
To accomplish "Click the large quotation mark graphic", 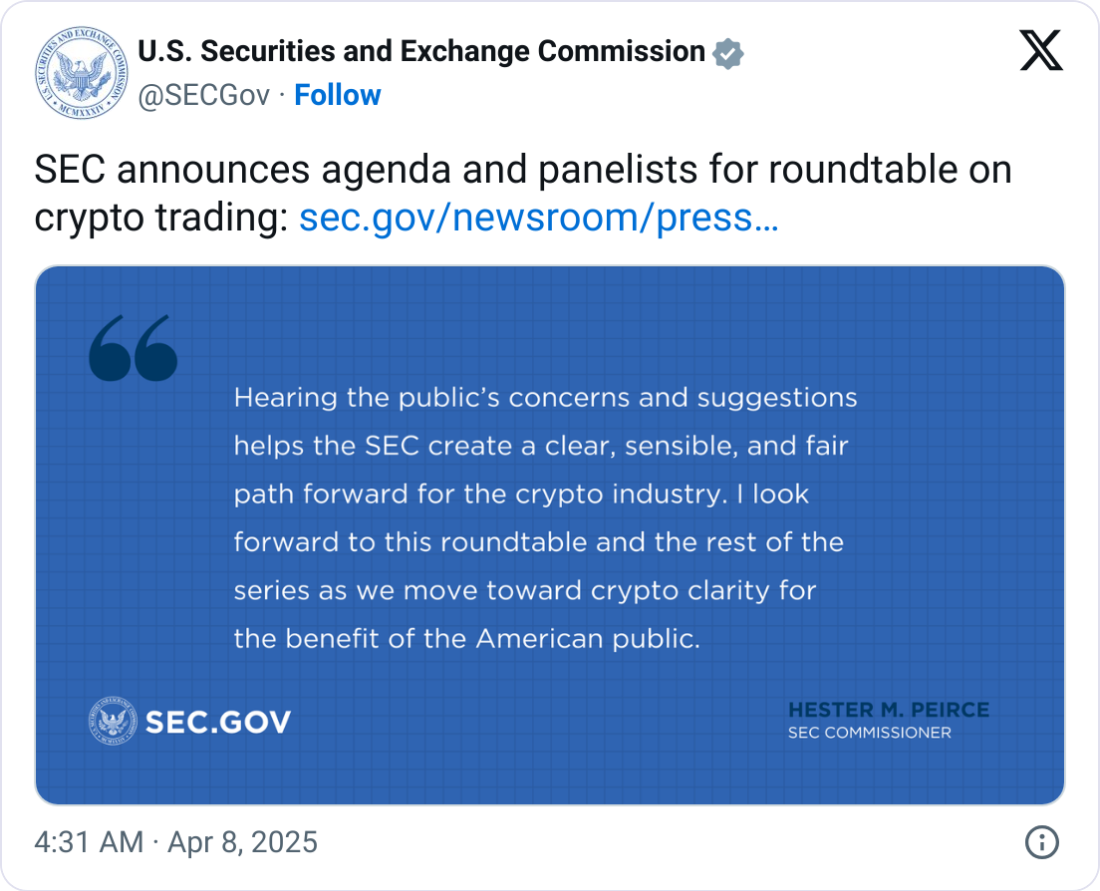I will [x=133, y=348].
